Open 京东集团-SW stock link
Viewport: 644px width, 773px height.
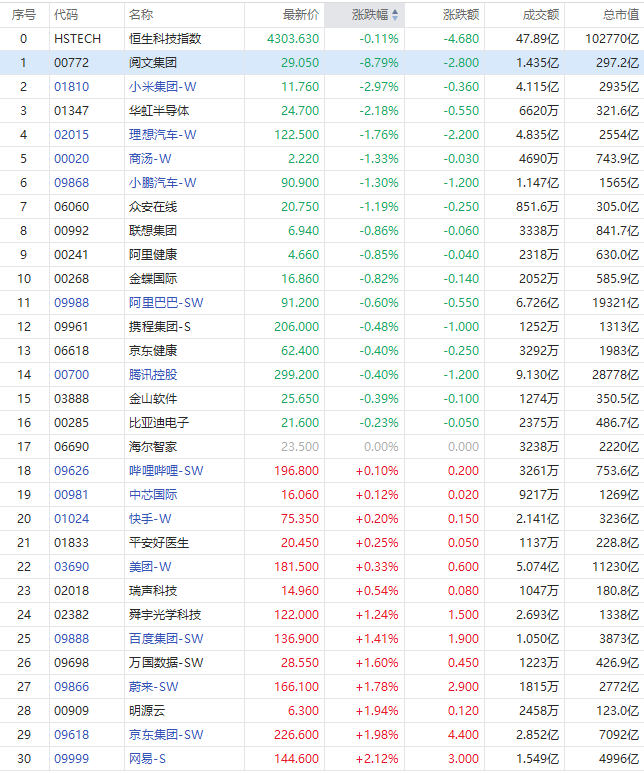[x=166, y=735]
